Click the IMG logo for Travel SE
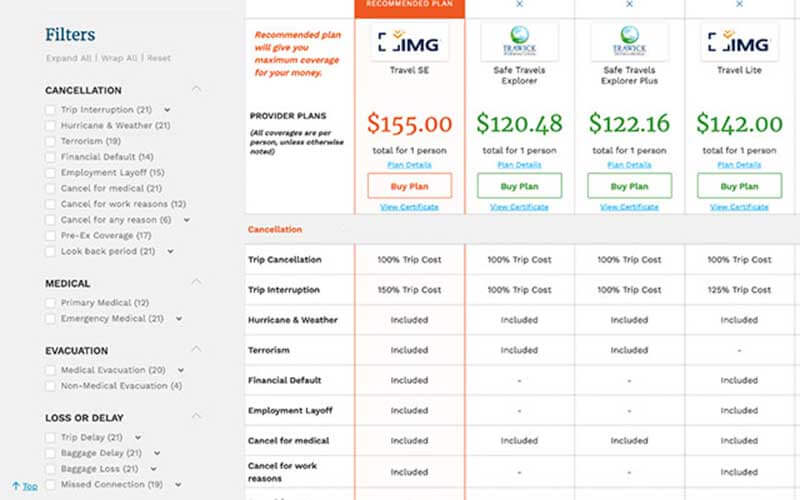800x500 pixels. coord(409,43)
